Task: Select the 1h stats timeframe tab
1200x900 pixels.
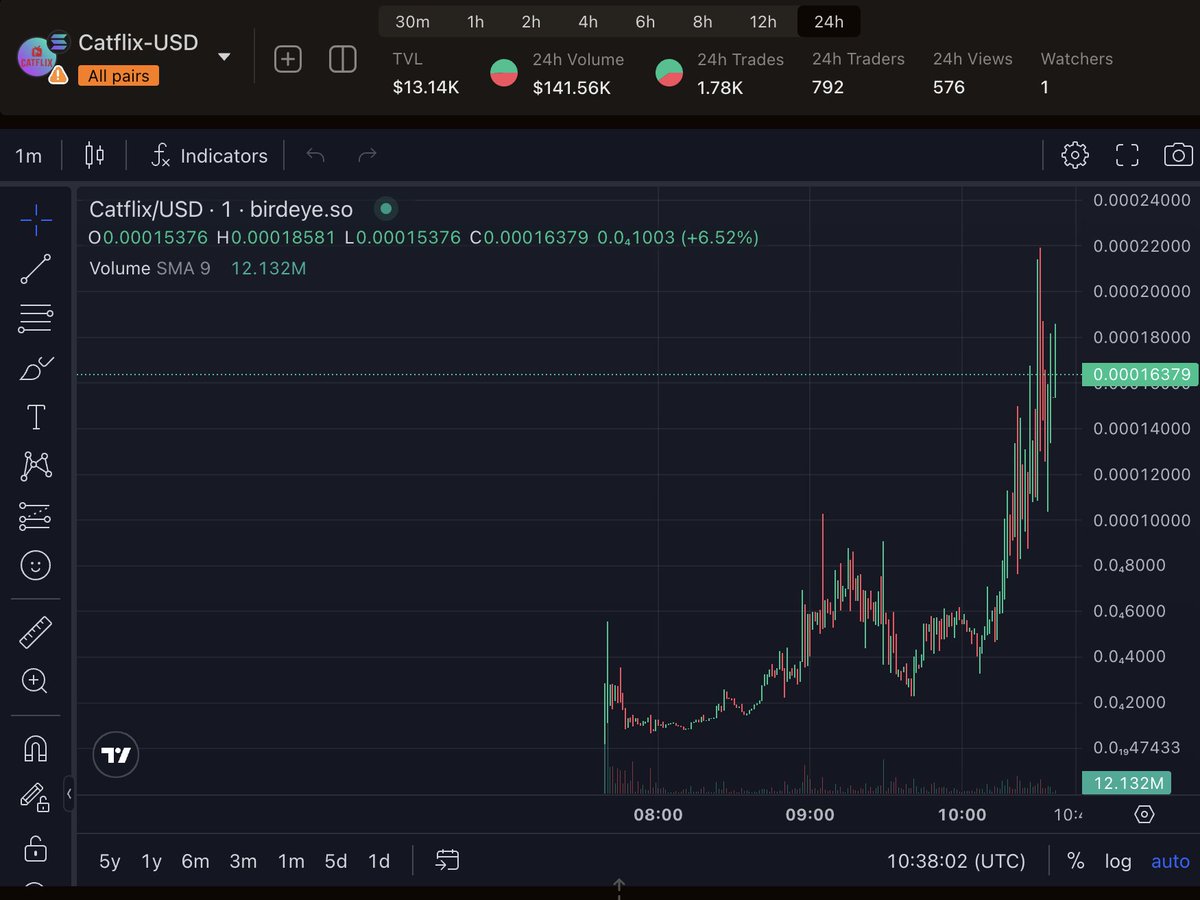Action: click(476, 21)
